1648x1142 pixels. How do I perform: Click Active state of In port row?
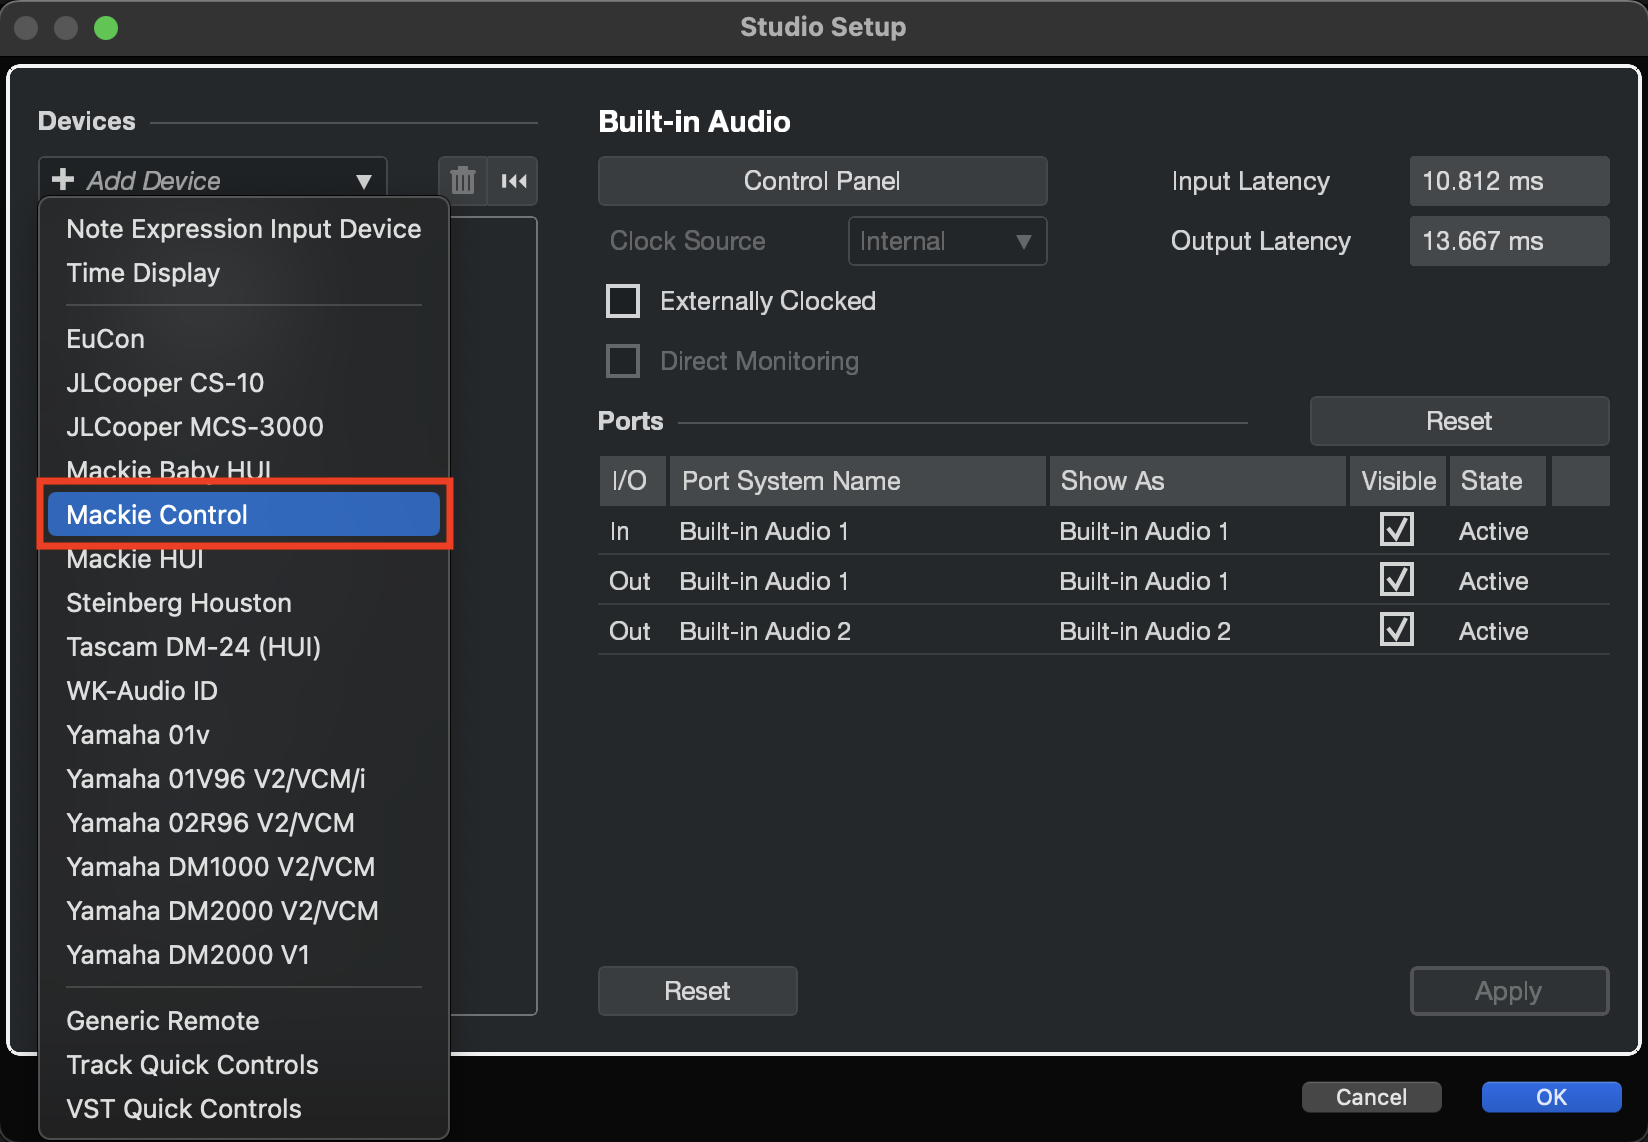[x=1493, y=531]
